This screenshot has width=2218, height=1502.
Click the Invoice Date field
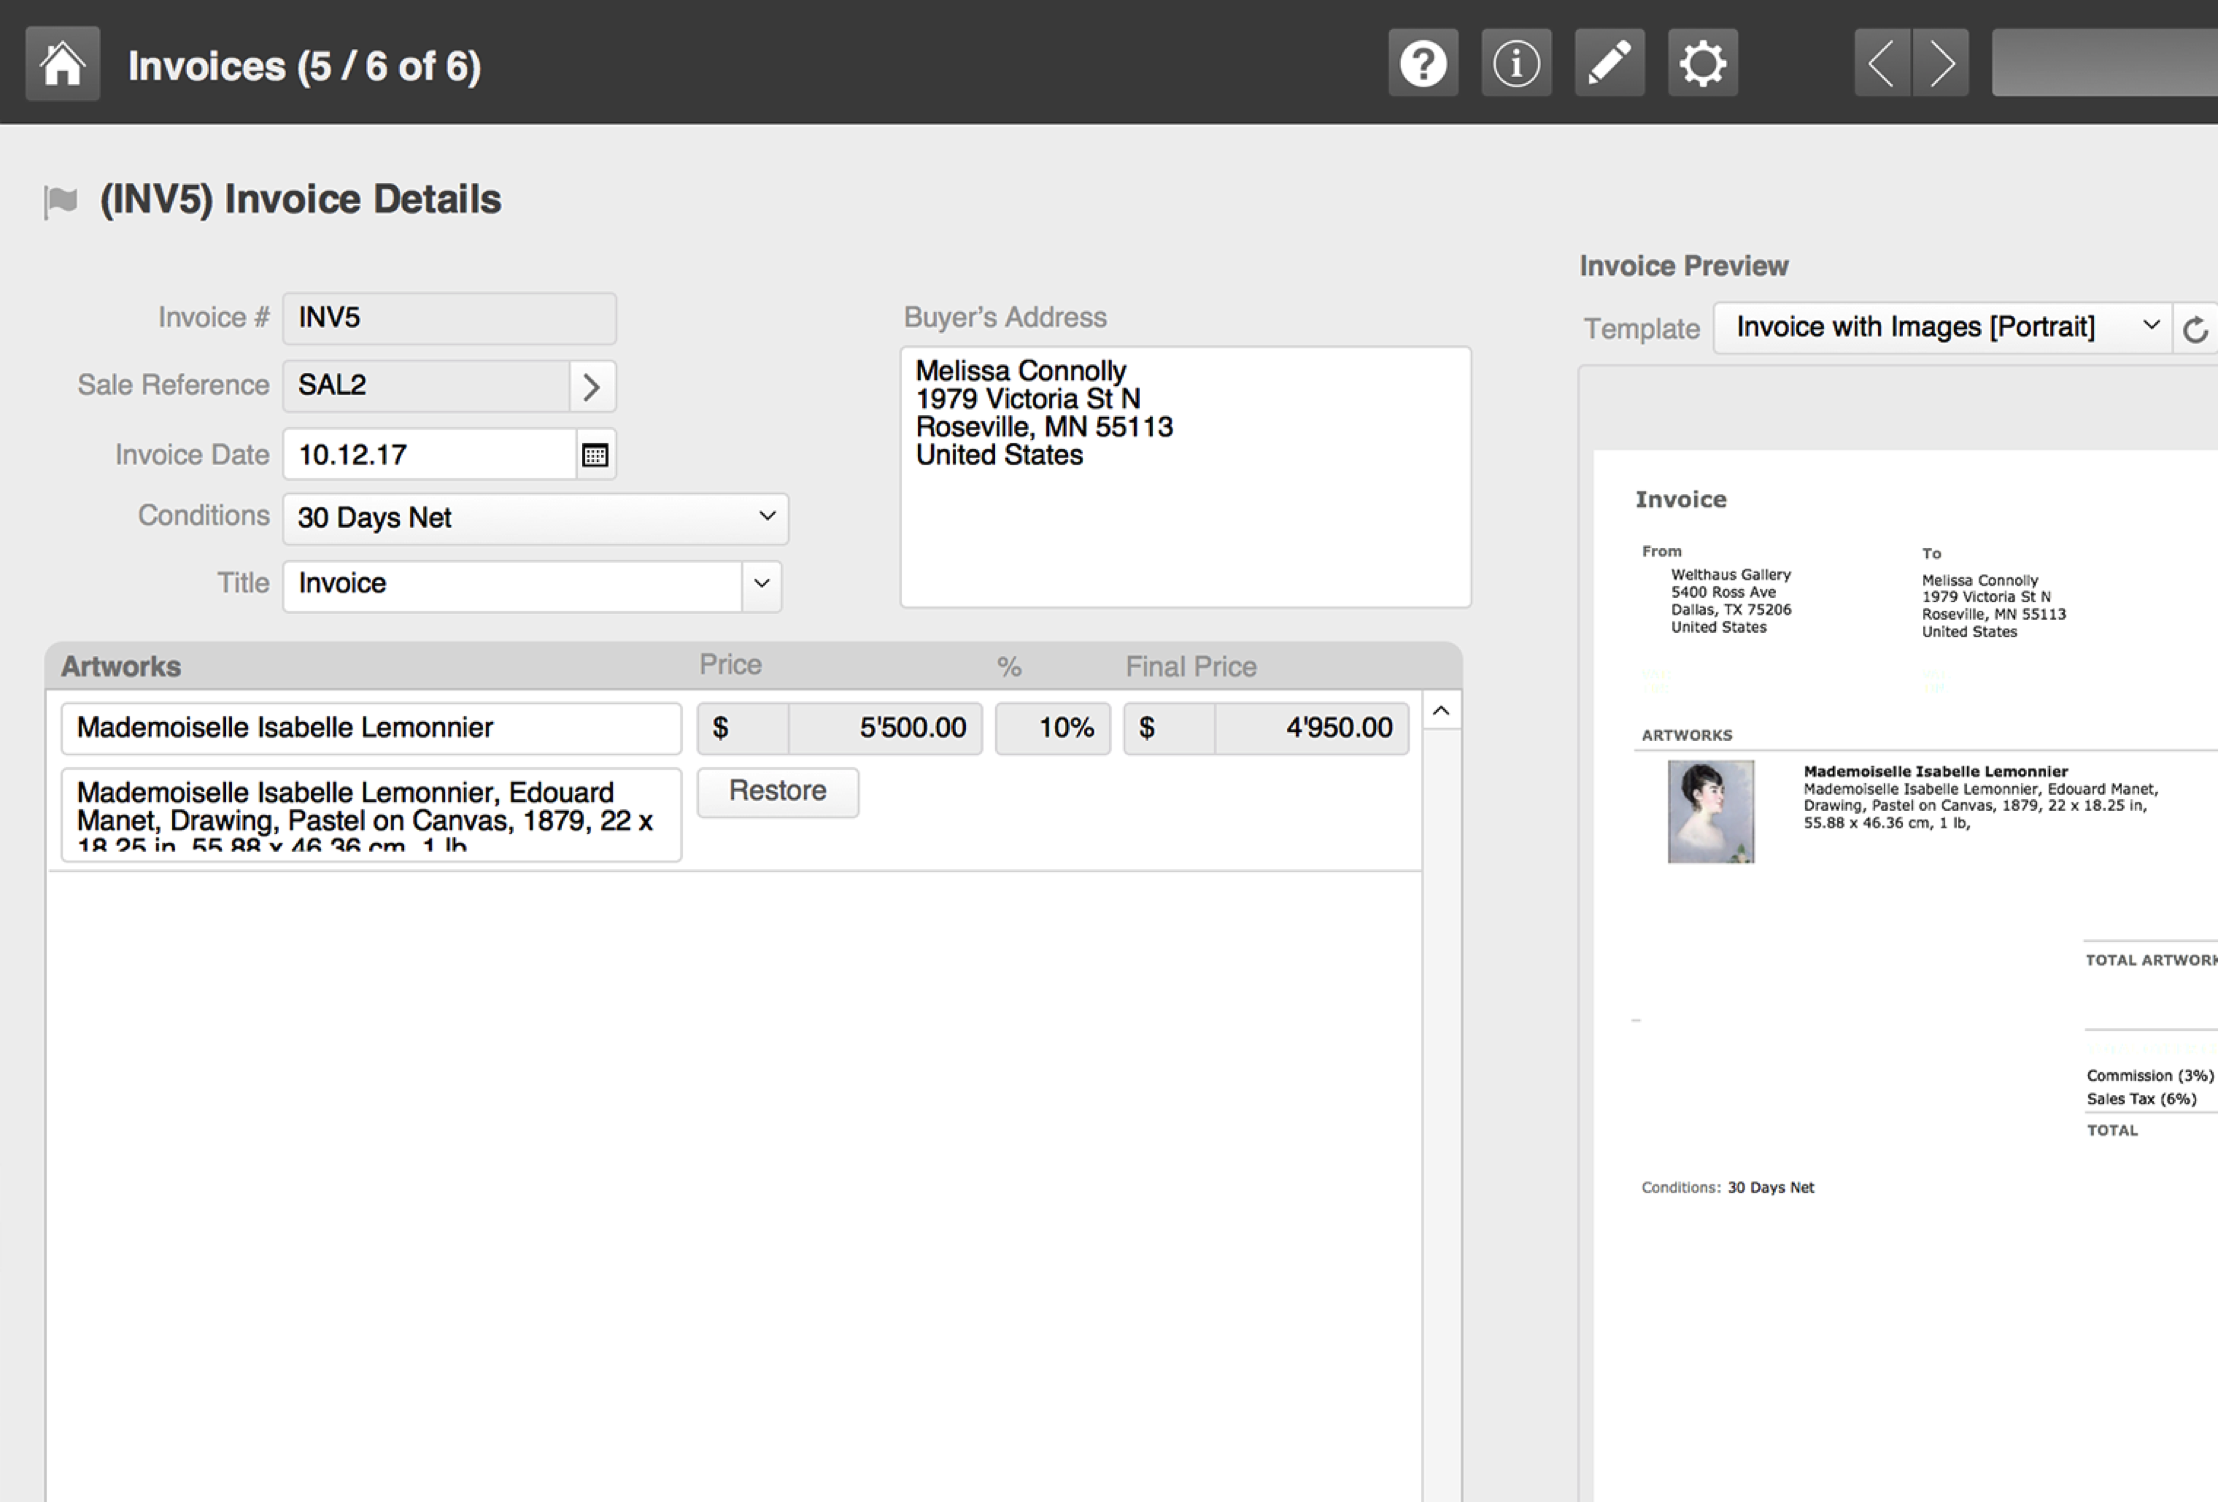click(x=430, y=455)
